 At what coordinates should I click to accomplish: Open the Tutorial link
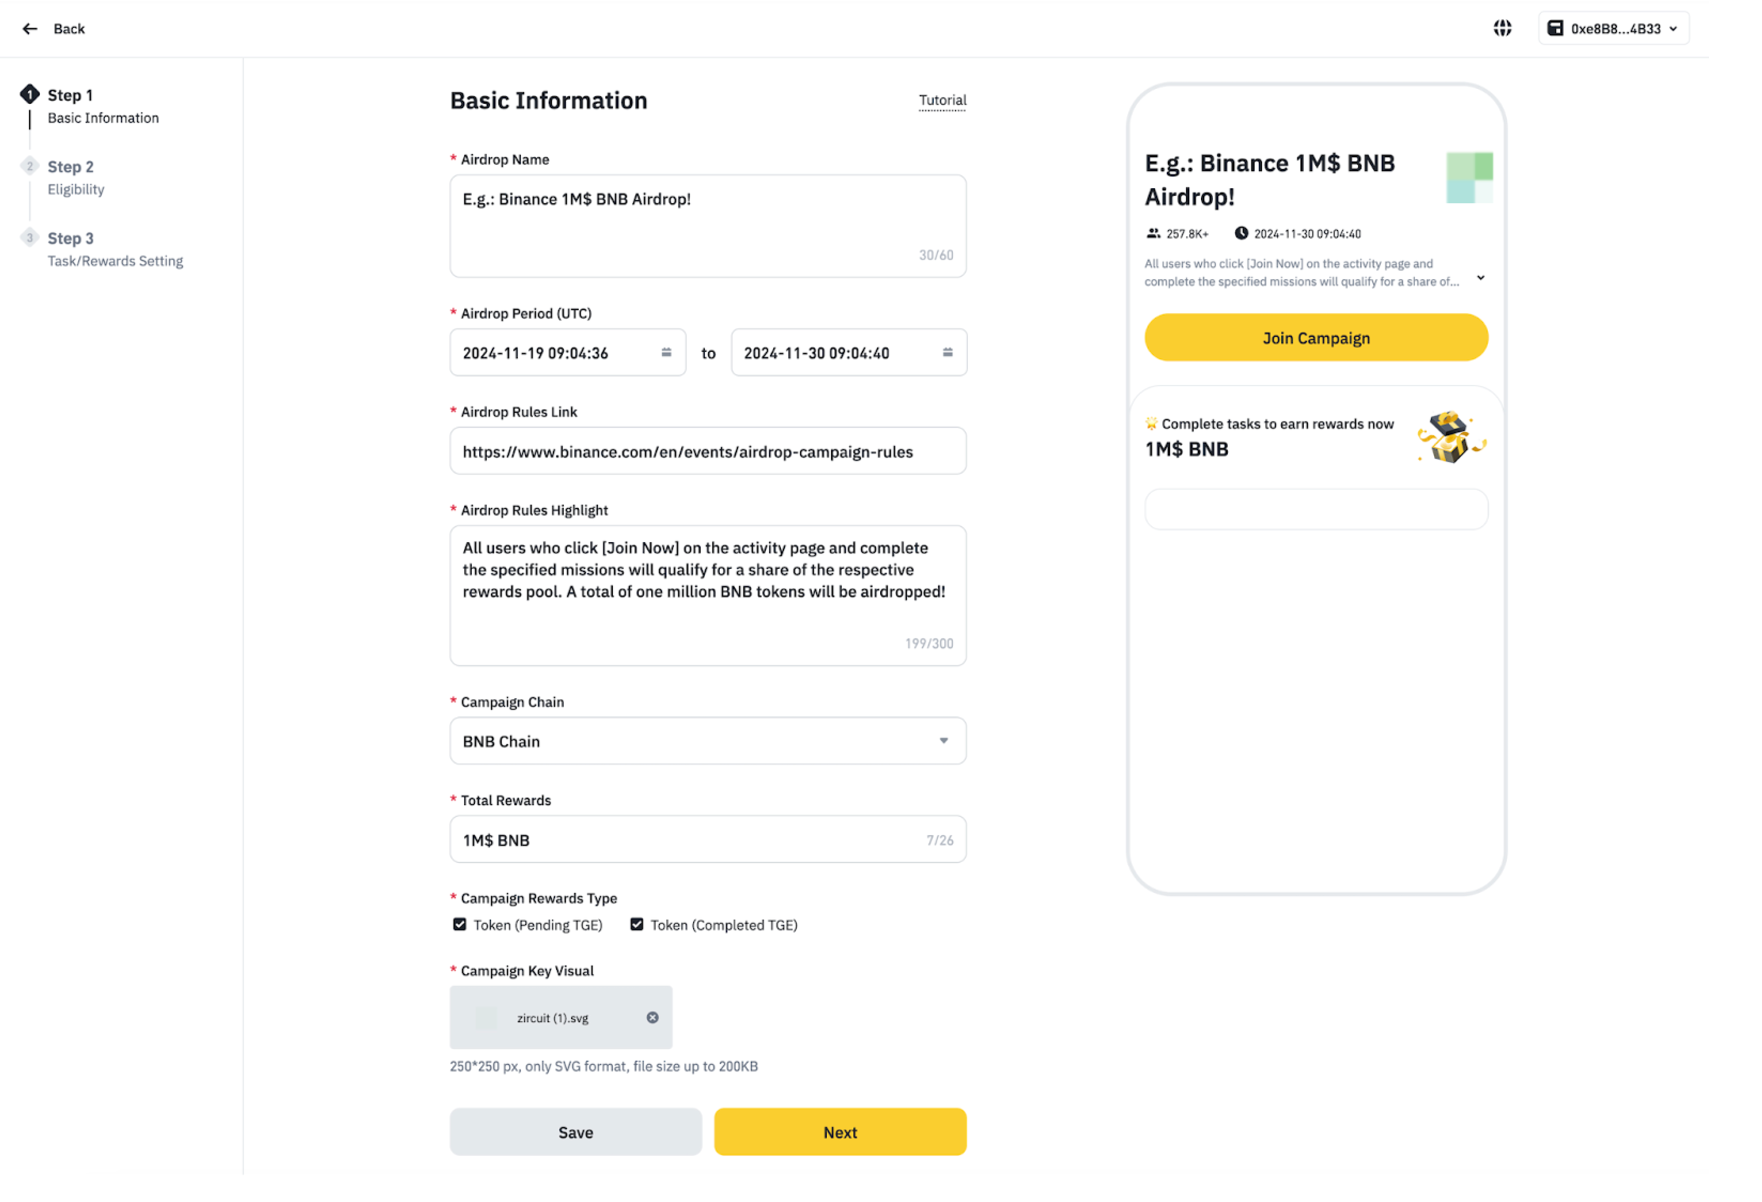pos(941,100)
